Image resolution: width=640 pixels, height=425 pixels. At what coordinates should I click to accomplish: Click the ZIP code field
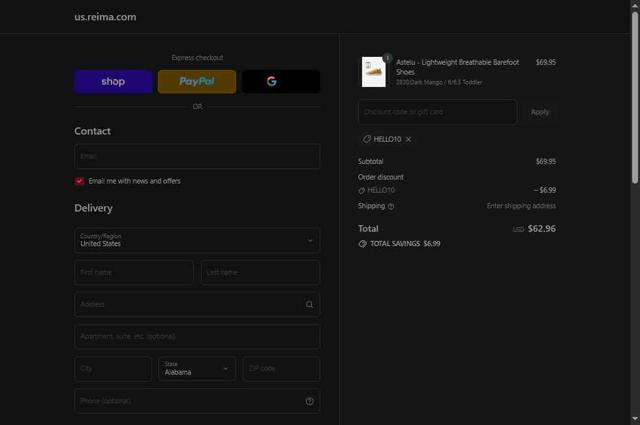pyautogui.click(x=281, y=369)
